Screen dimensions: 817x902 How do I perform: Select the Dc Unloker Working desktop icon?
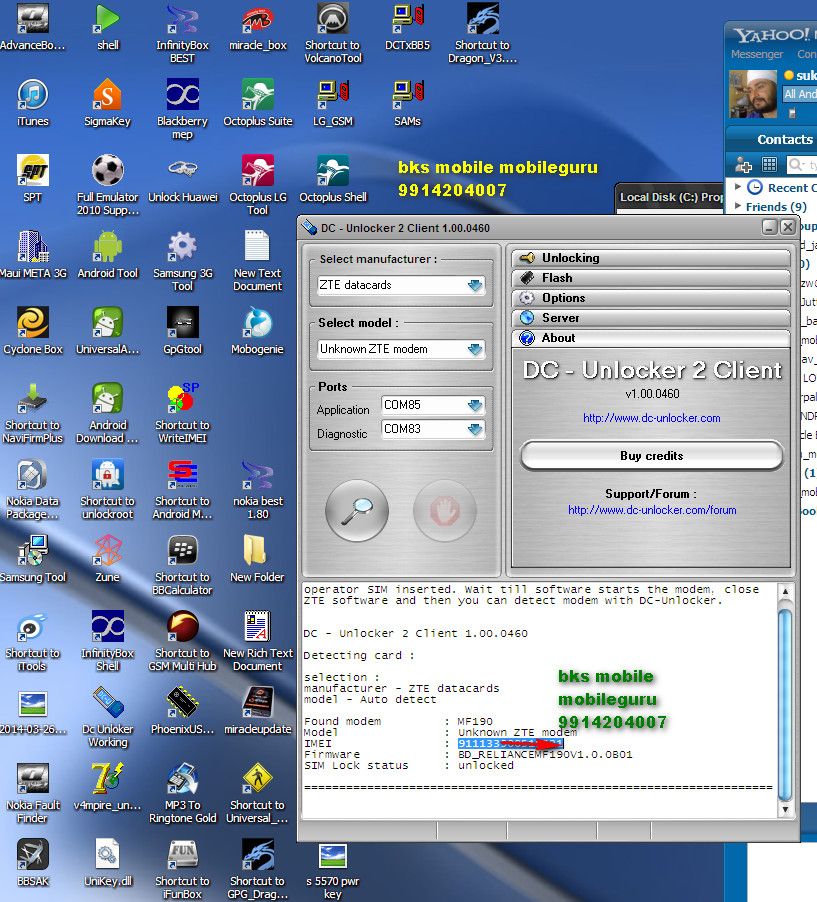(108, 717)
